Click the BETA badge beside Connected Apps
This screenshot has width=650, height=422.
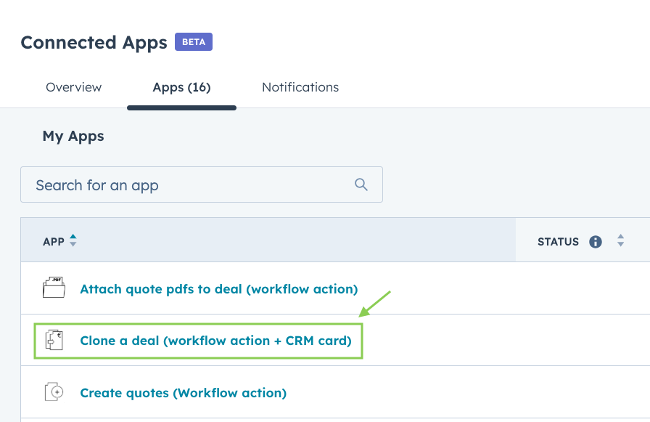pos(194,42)
